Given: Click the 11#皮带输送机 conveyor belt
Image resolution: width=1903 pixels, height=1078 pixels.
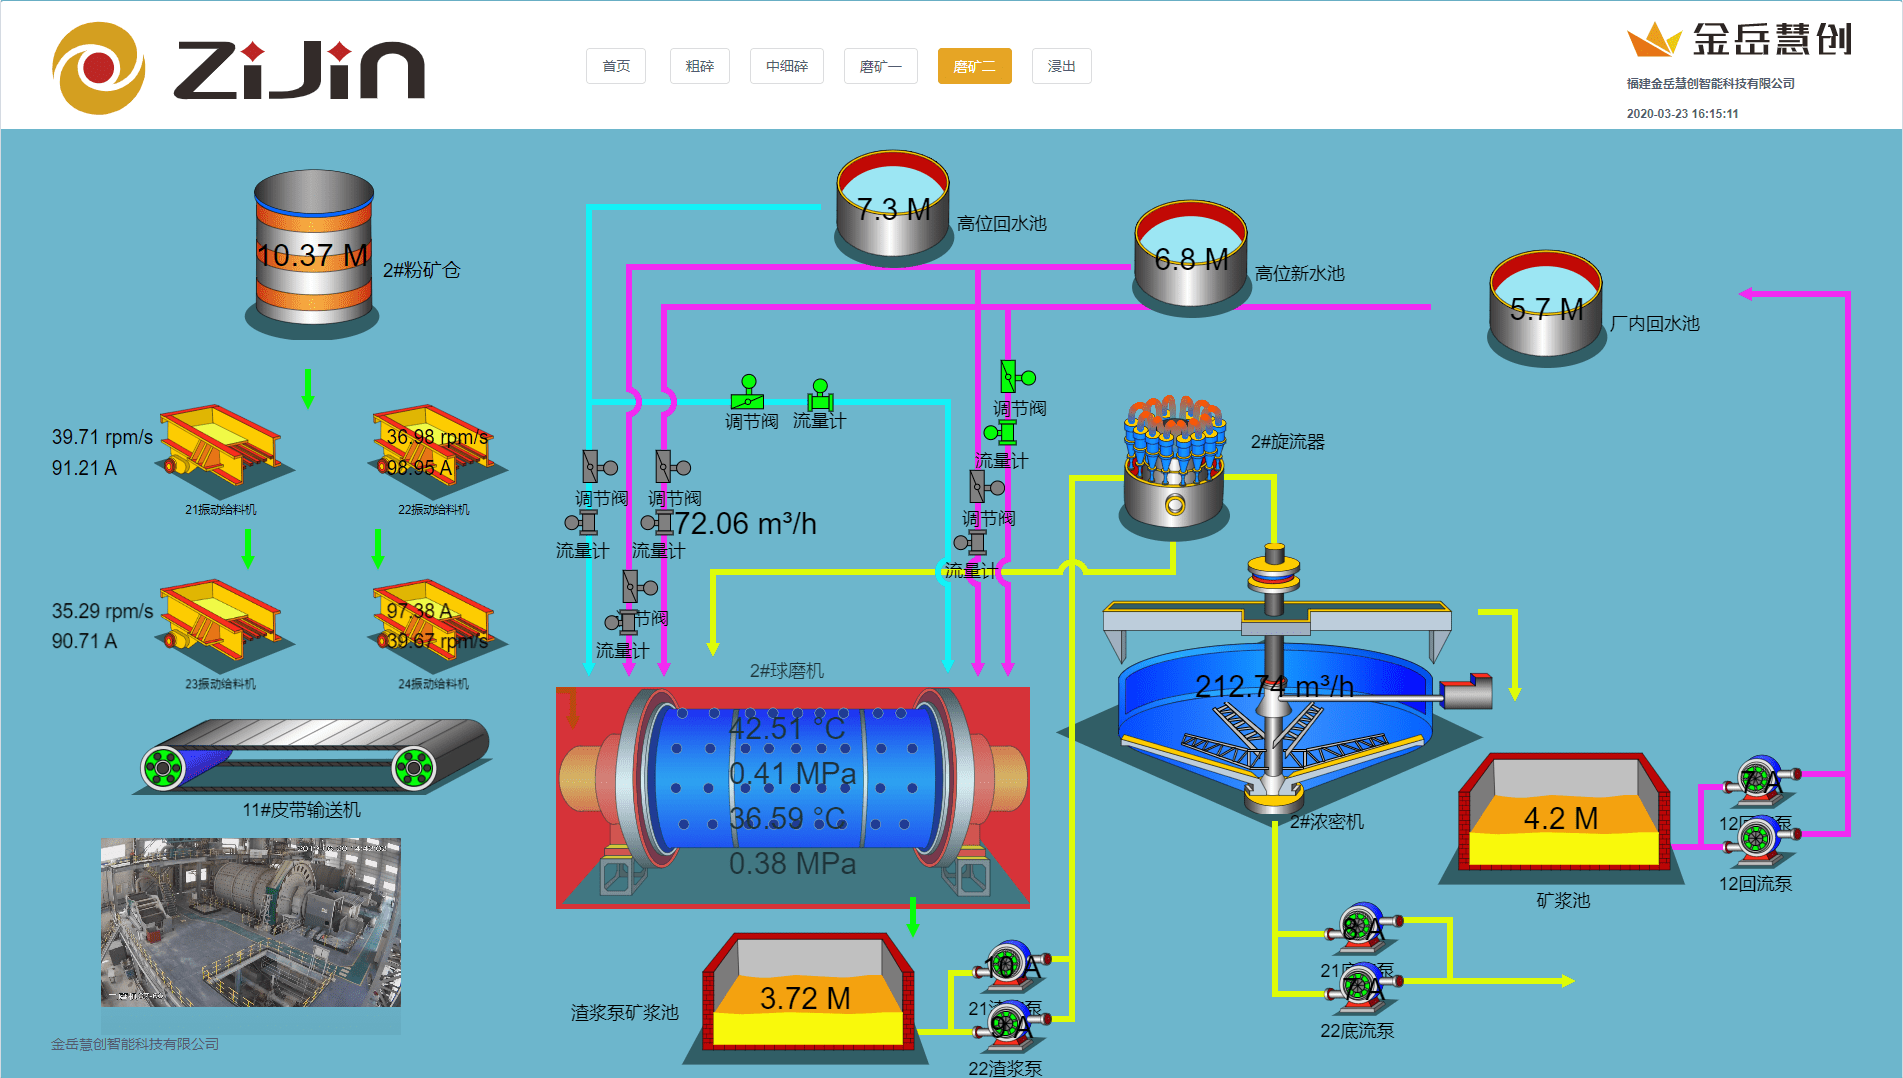Looking at the screenshot, I should click(x=312, y=757).
